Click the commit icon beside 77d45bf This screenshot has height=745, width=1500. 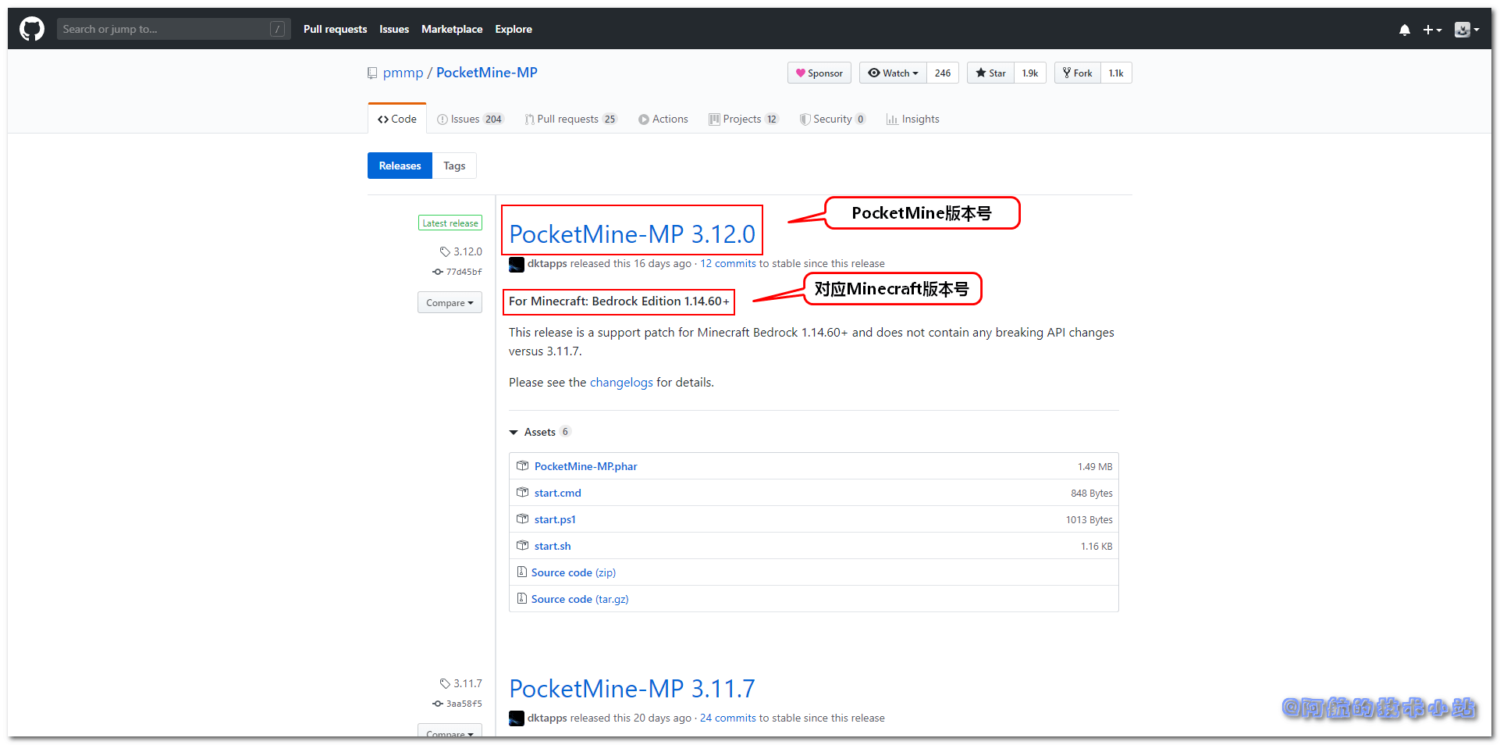437,271
